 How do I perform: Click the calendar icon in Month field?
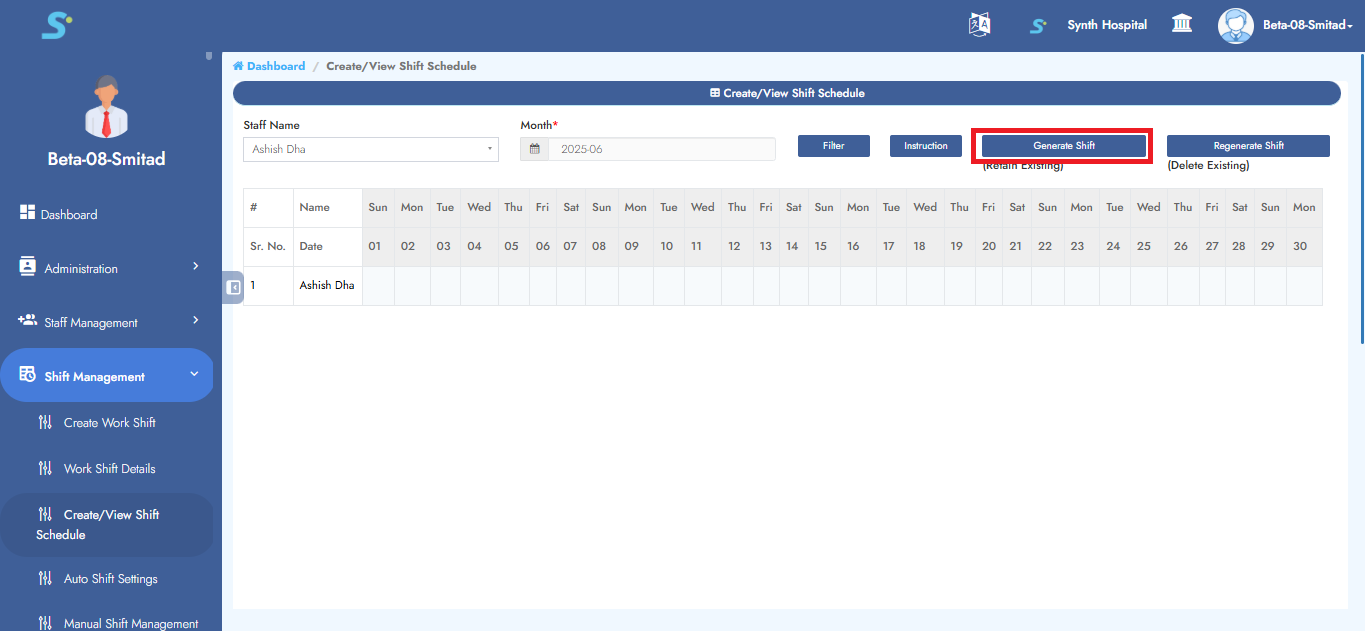click(x=535, y=149)
